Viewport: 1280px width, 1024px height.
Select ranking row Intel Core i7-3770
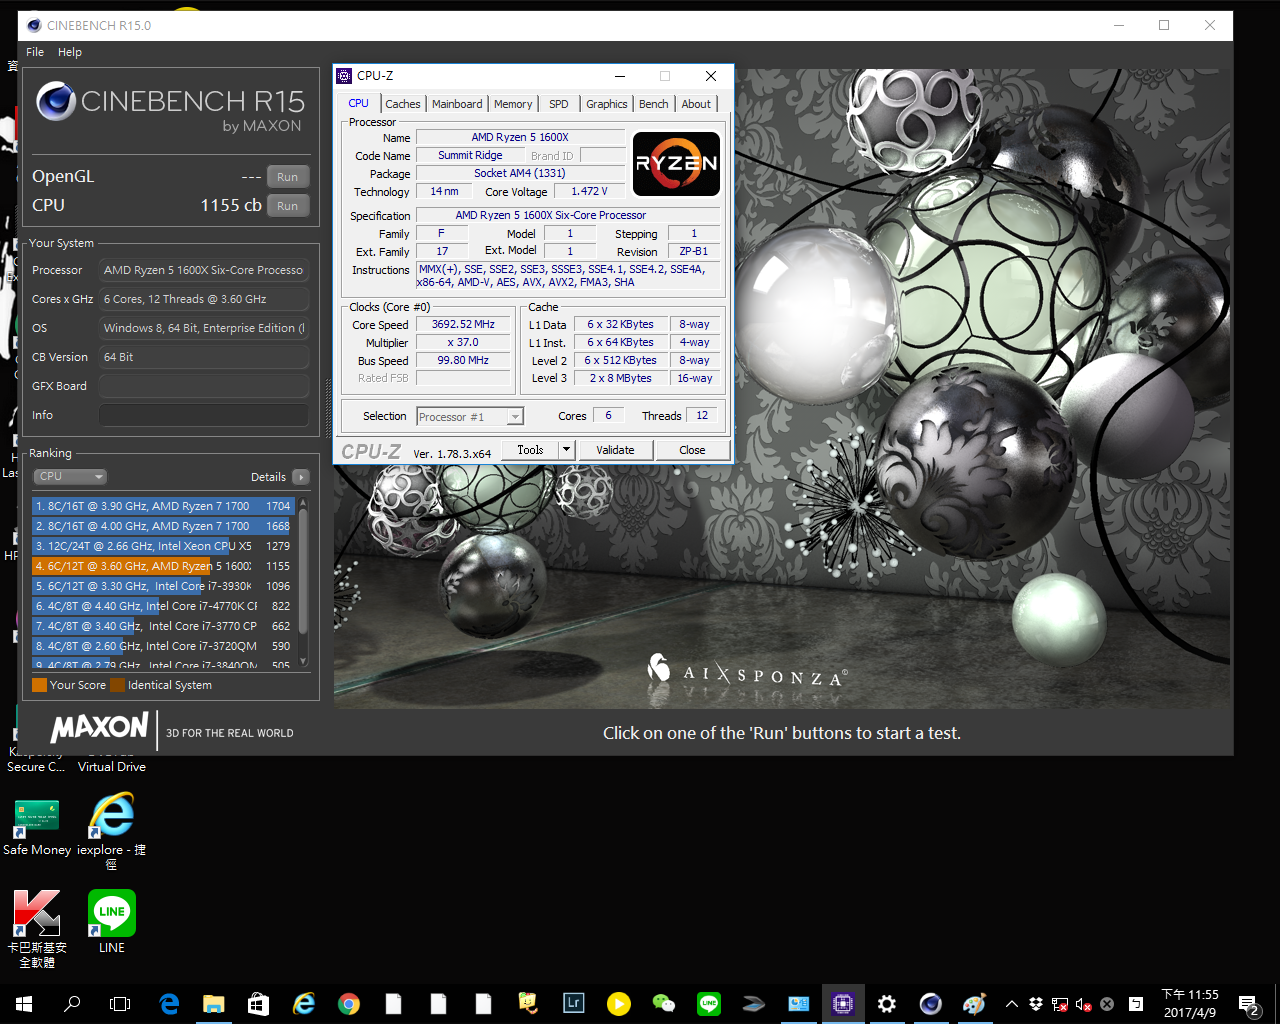(x=163, y=626)
